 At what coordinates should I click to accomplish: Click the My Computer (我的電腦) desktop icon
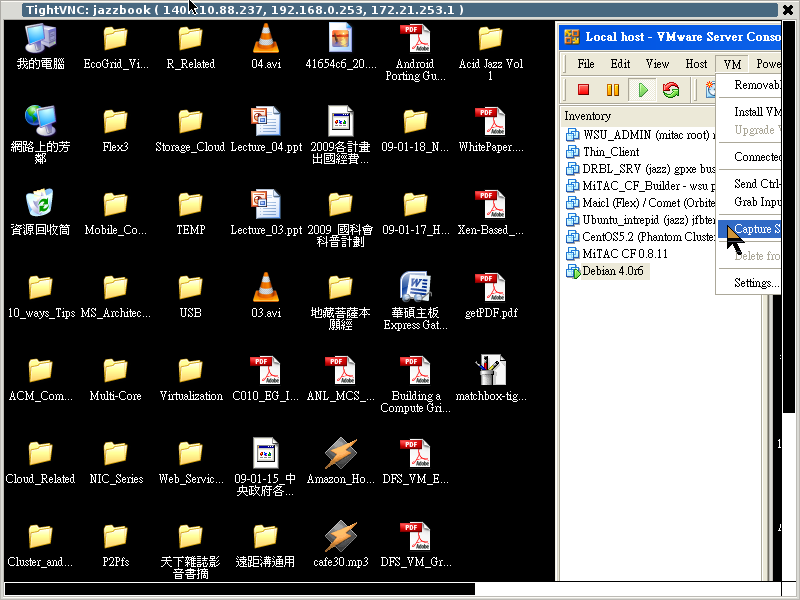[x=40, y=46]
